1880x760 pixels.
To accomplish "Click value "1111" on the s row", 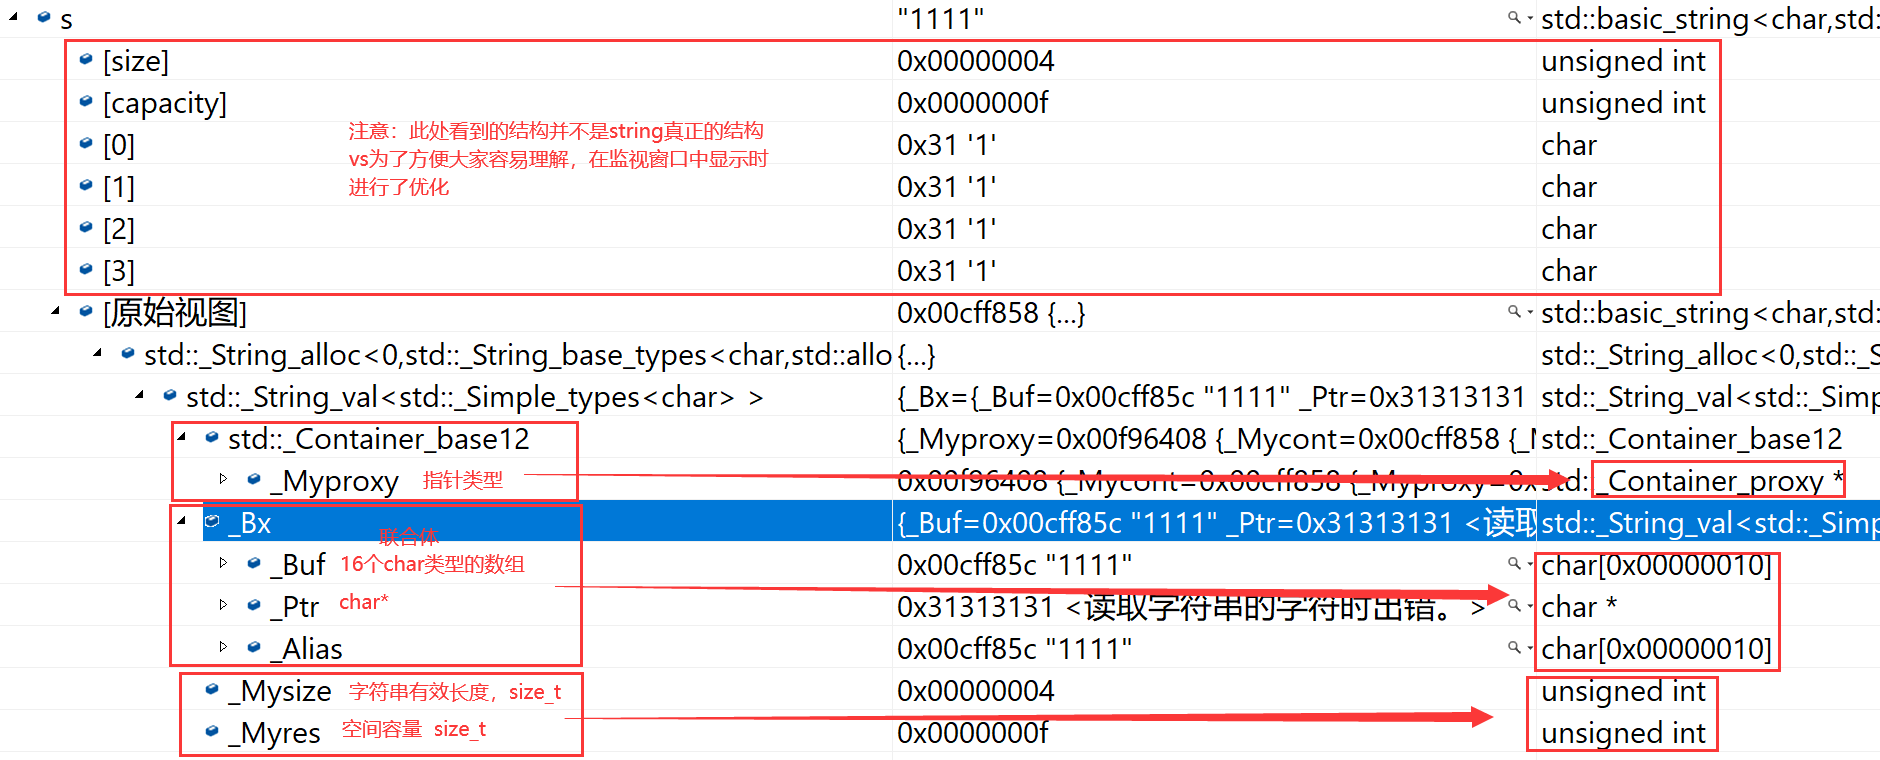I will (941, 19).
